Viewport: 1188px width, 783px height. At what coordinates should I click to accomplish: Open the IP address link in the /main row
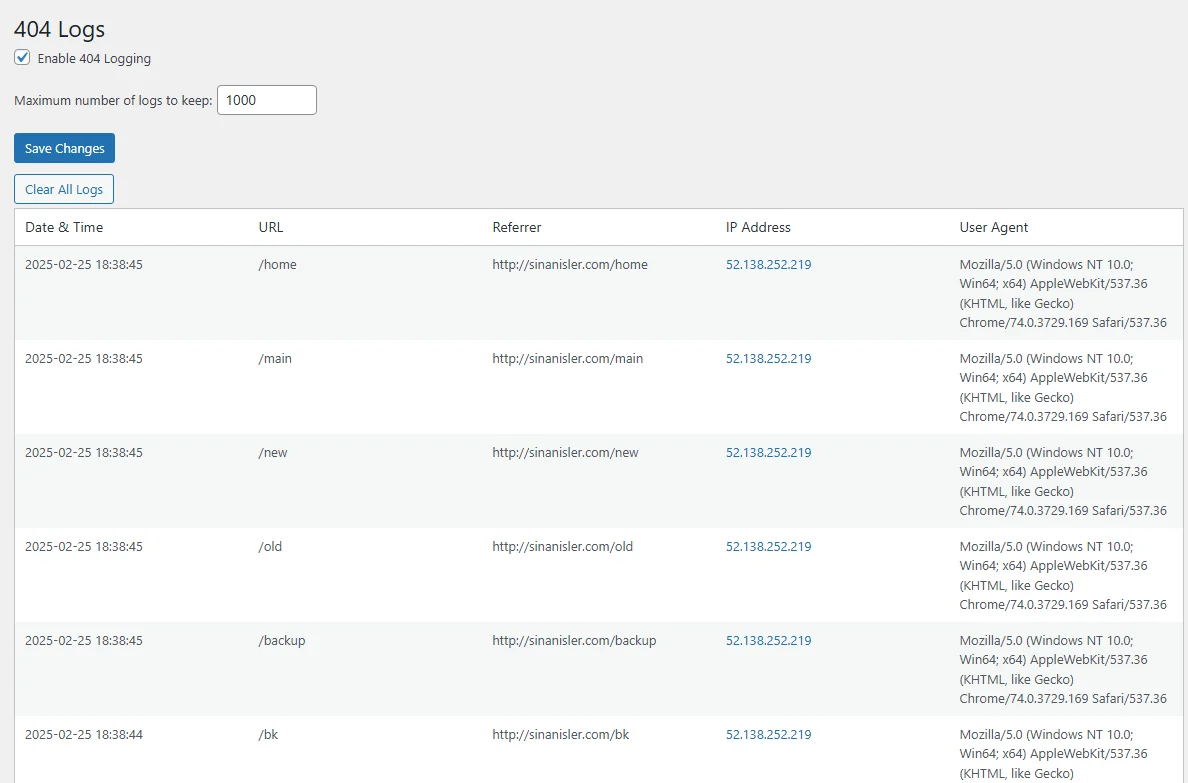768,359
